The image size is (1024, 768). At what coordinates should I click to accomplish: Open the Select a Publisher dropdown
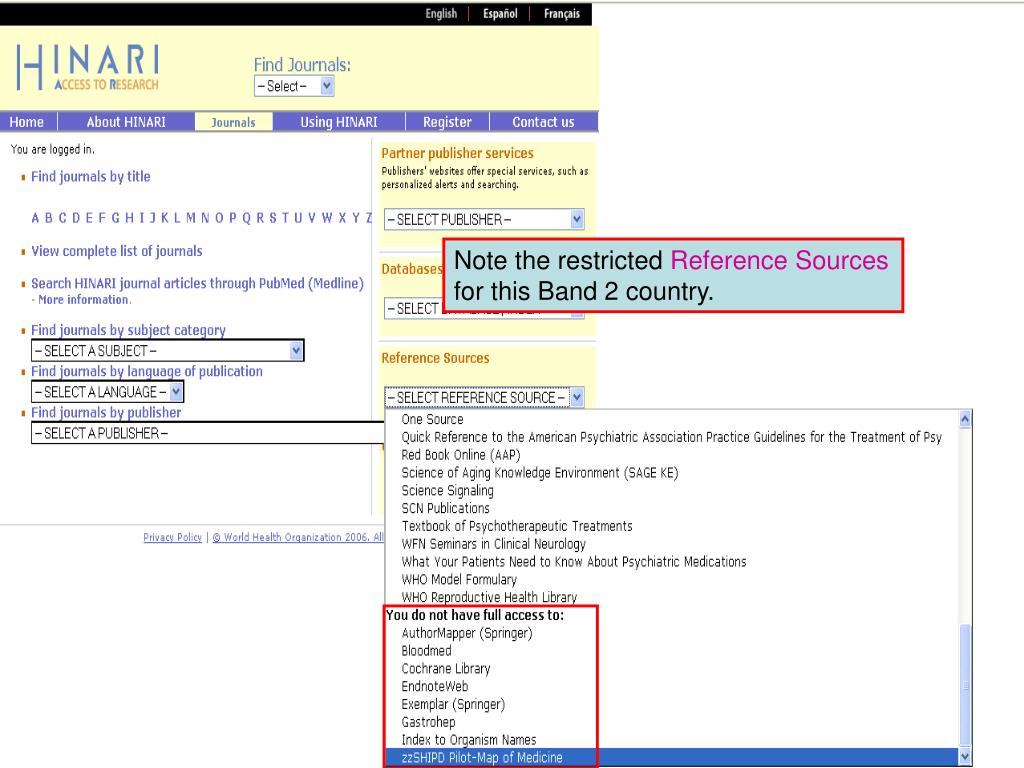[x=208, y=433]
